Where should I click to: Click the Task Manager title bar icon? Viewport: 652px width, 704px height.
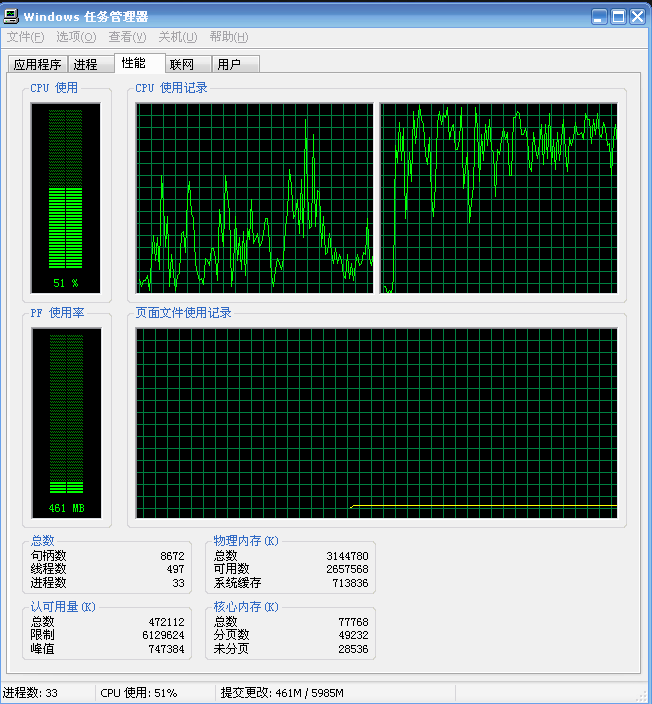[x=11, y=16]
